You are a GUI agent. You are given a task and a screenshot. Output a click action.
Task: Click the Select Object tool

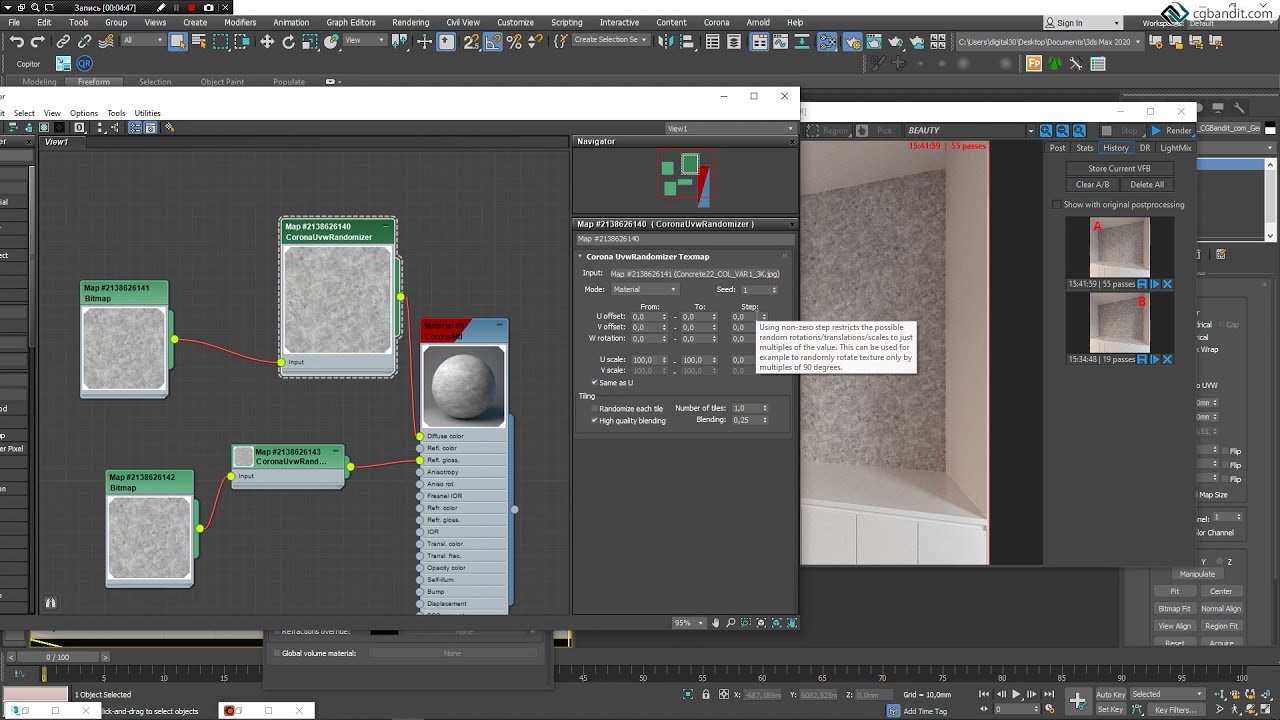178,41
